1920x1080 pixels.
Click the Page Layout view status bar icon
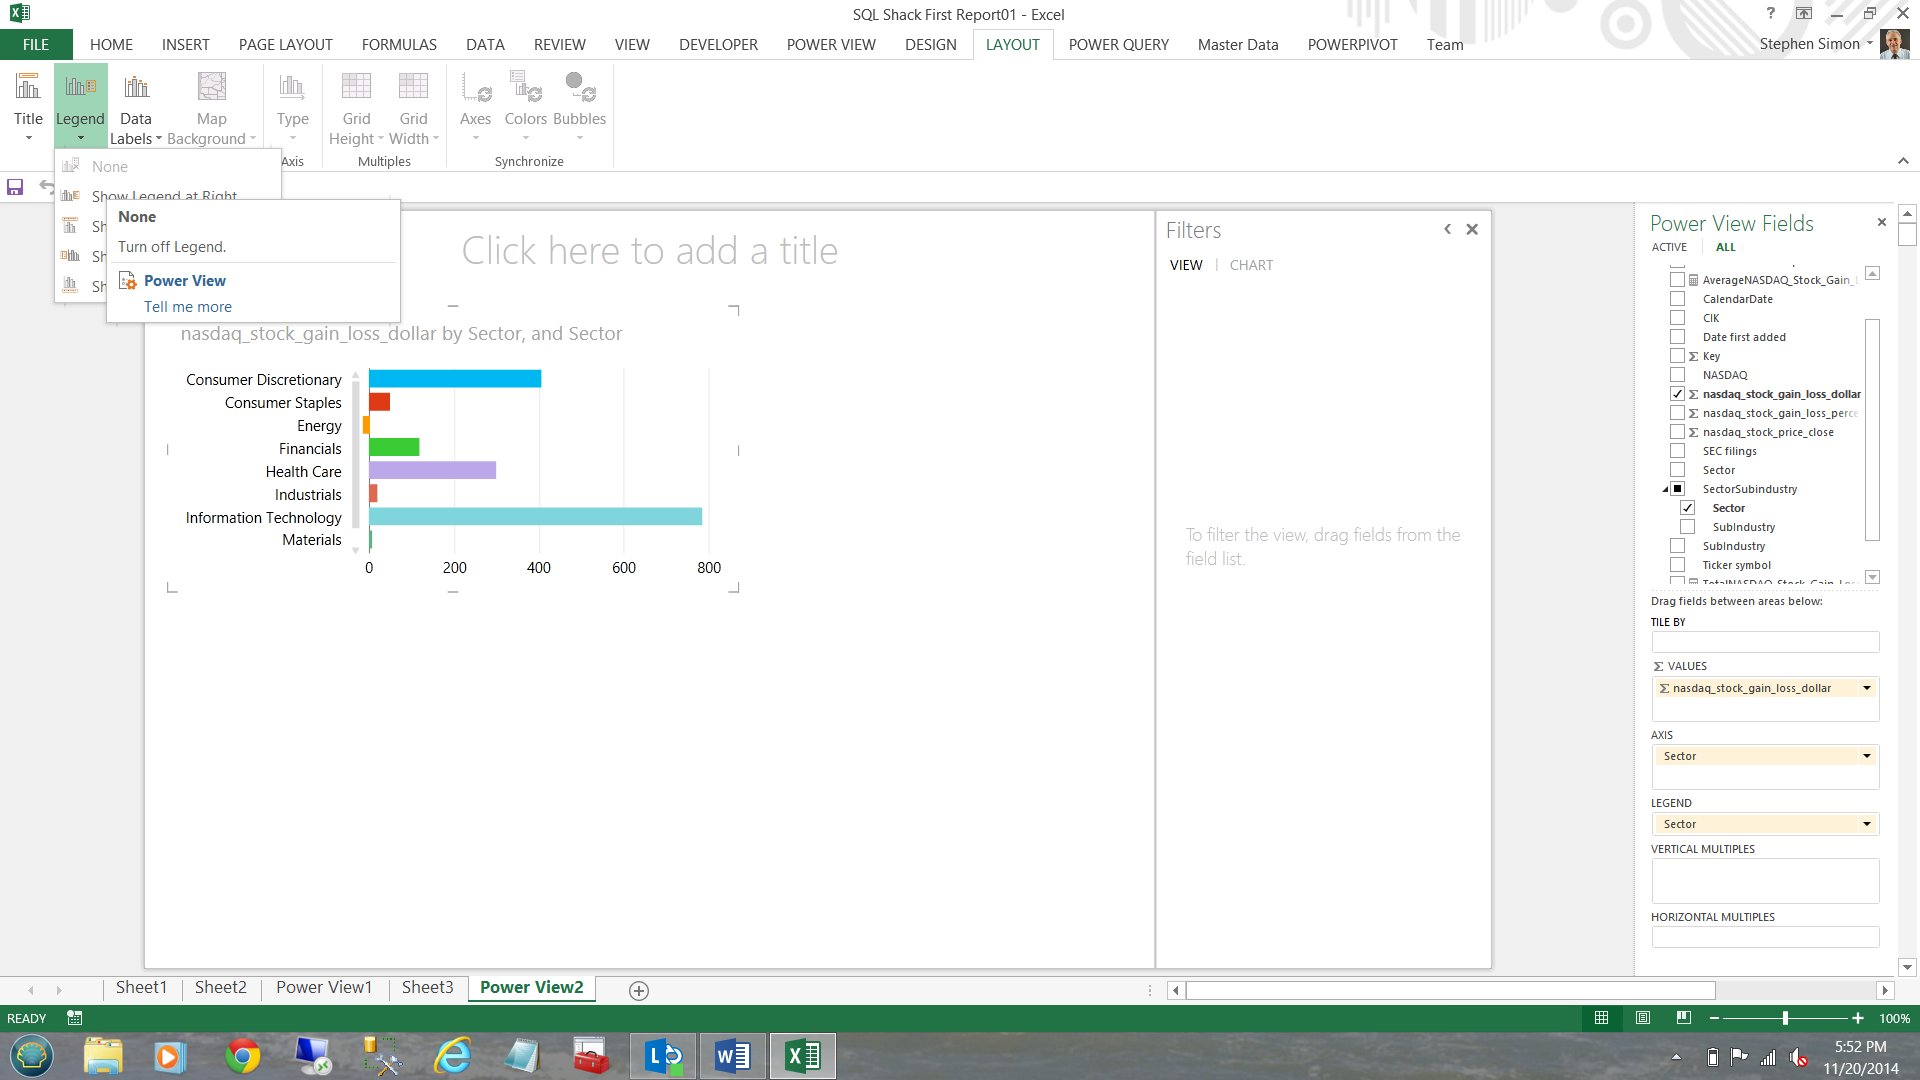(1643, 1018)
